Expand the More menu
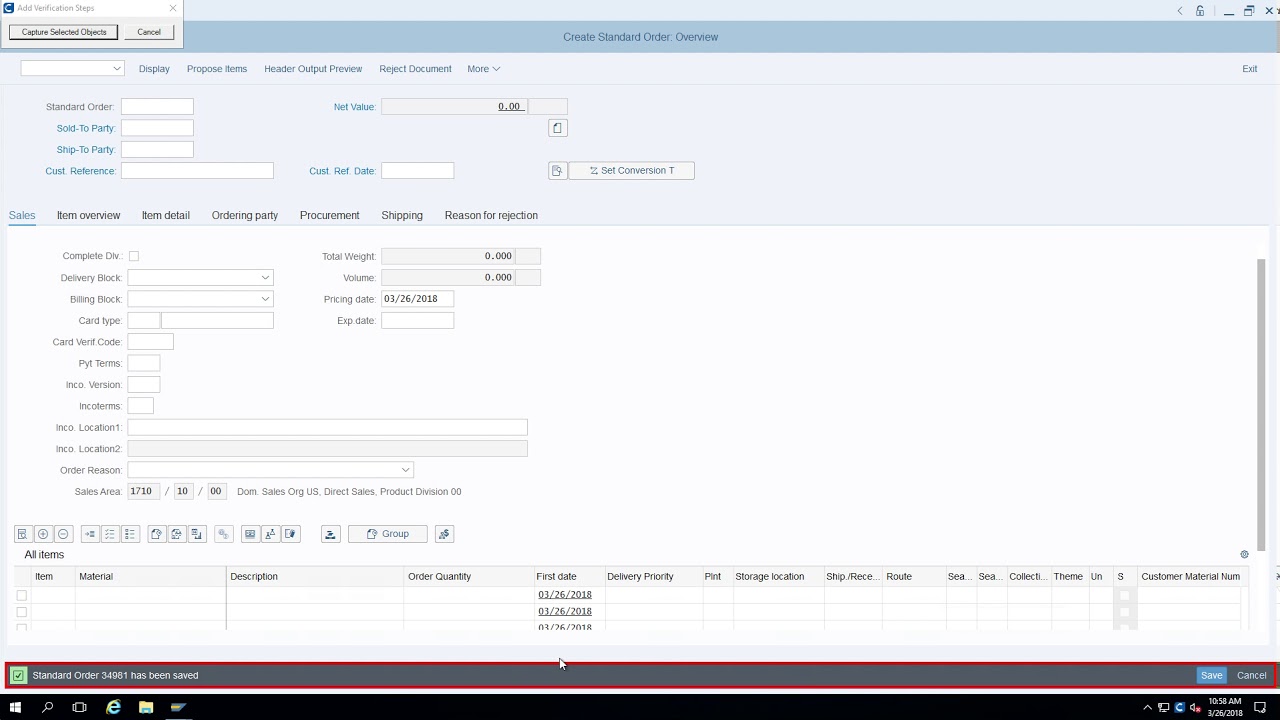The image size is (1280, 720). [483, 69]
